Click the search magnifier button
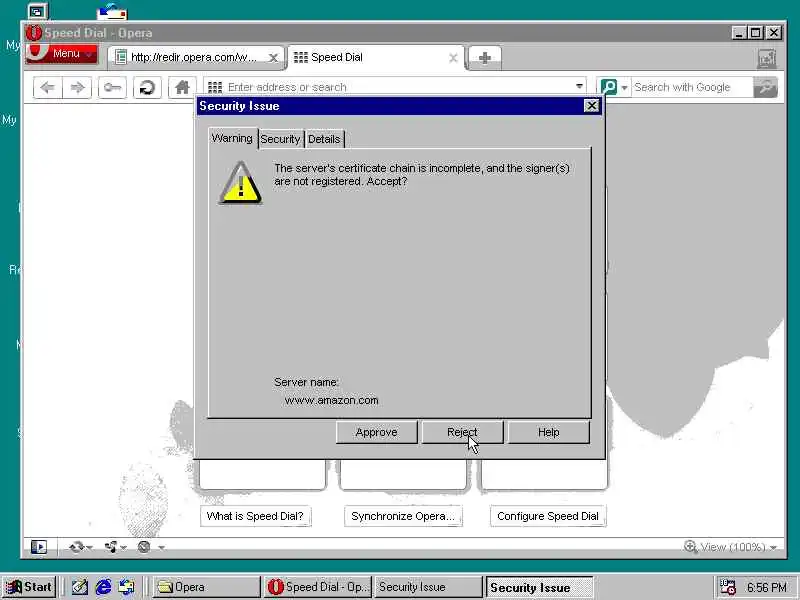This screenshot has width=800, height=600. tap(765, 87)
